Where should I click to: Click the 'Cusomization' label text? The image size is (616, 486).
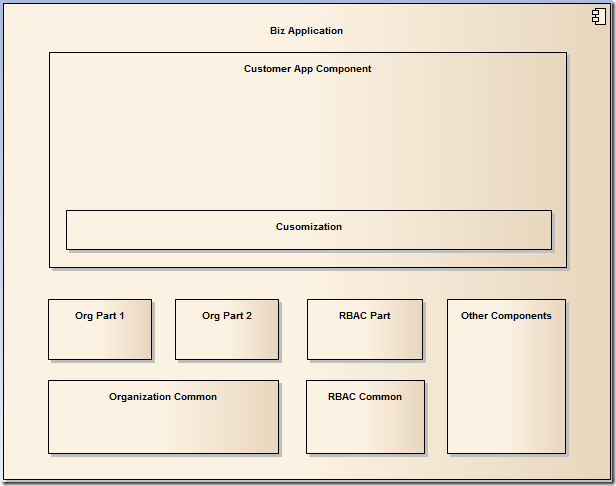308,227
